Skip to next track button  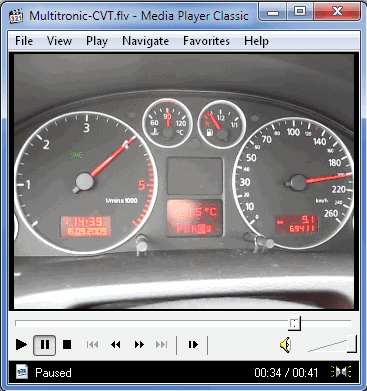162,344
